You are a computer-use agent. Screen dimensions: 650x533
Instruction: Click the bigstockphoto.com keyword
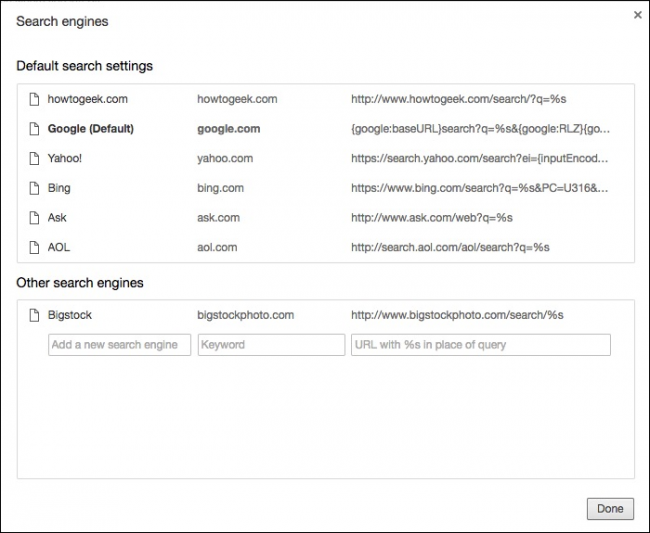[x=245, y=315]
